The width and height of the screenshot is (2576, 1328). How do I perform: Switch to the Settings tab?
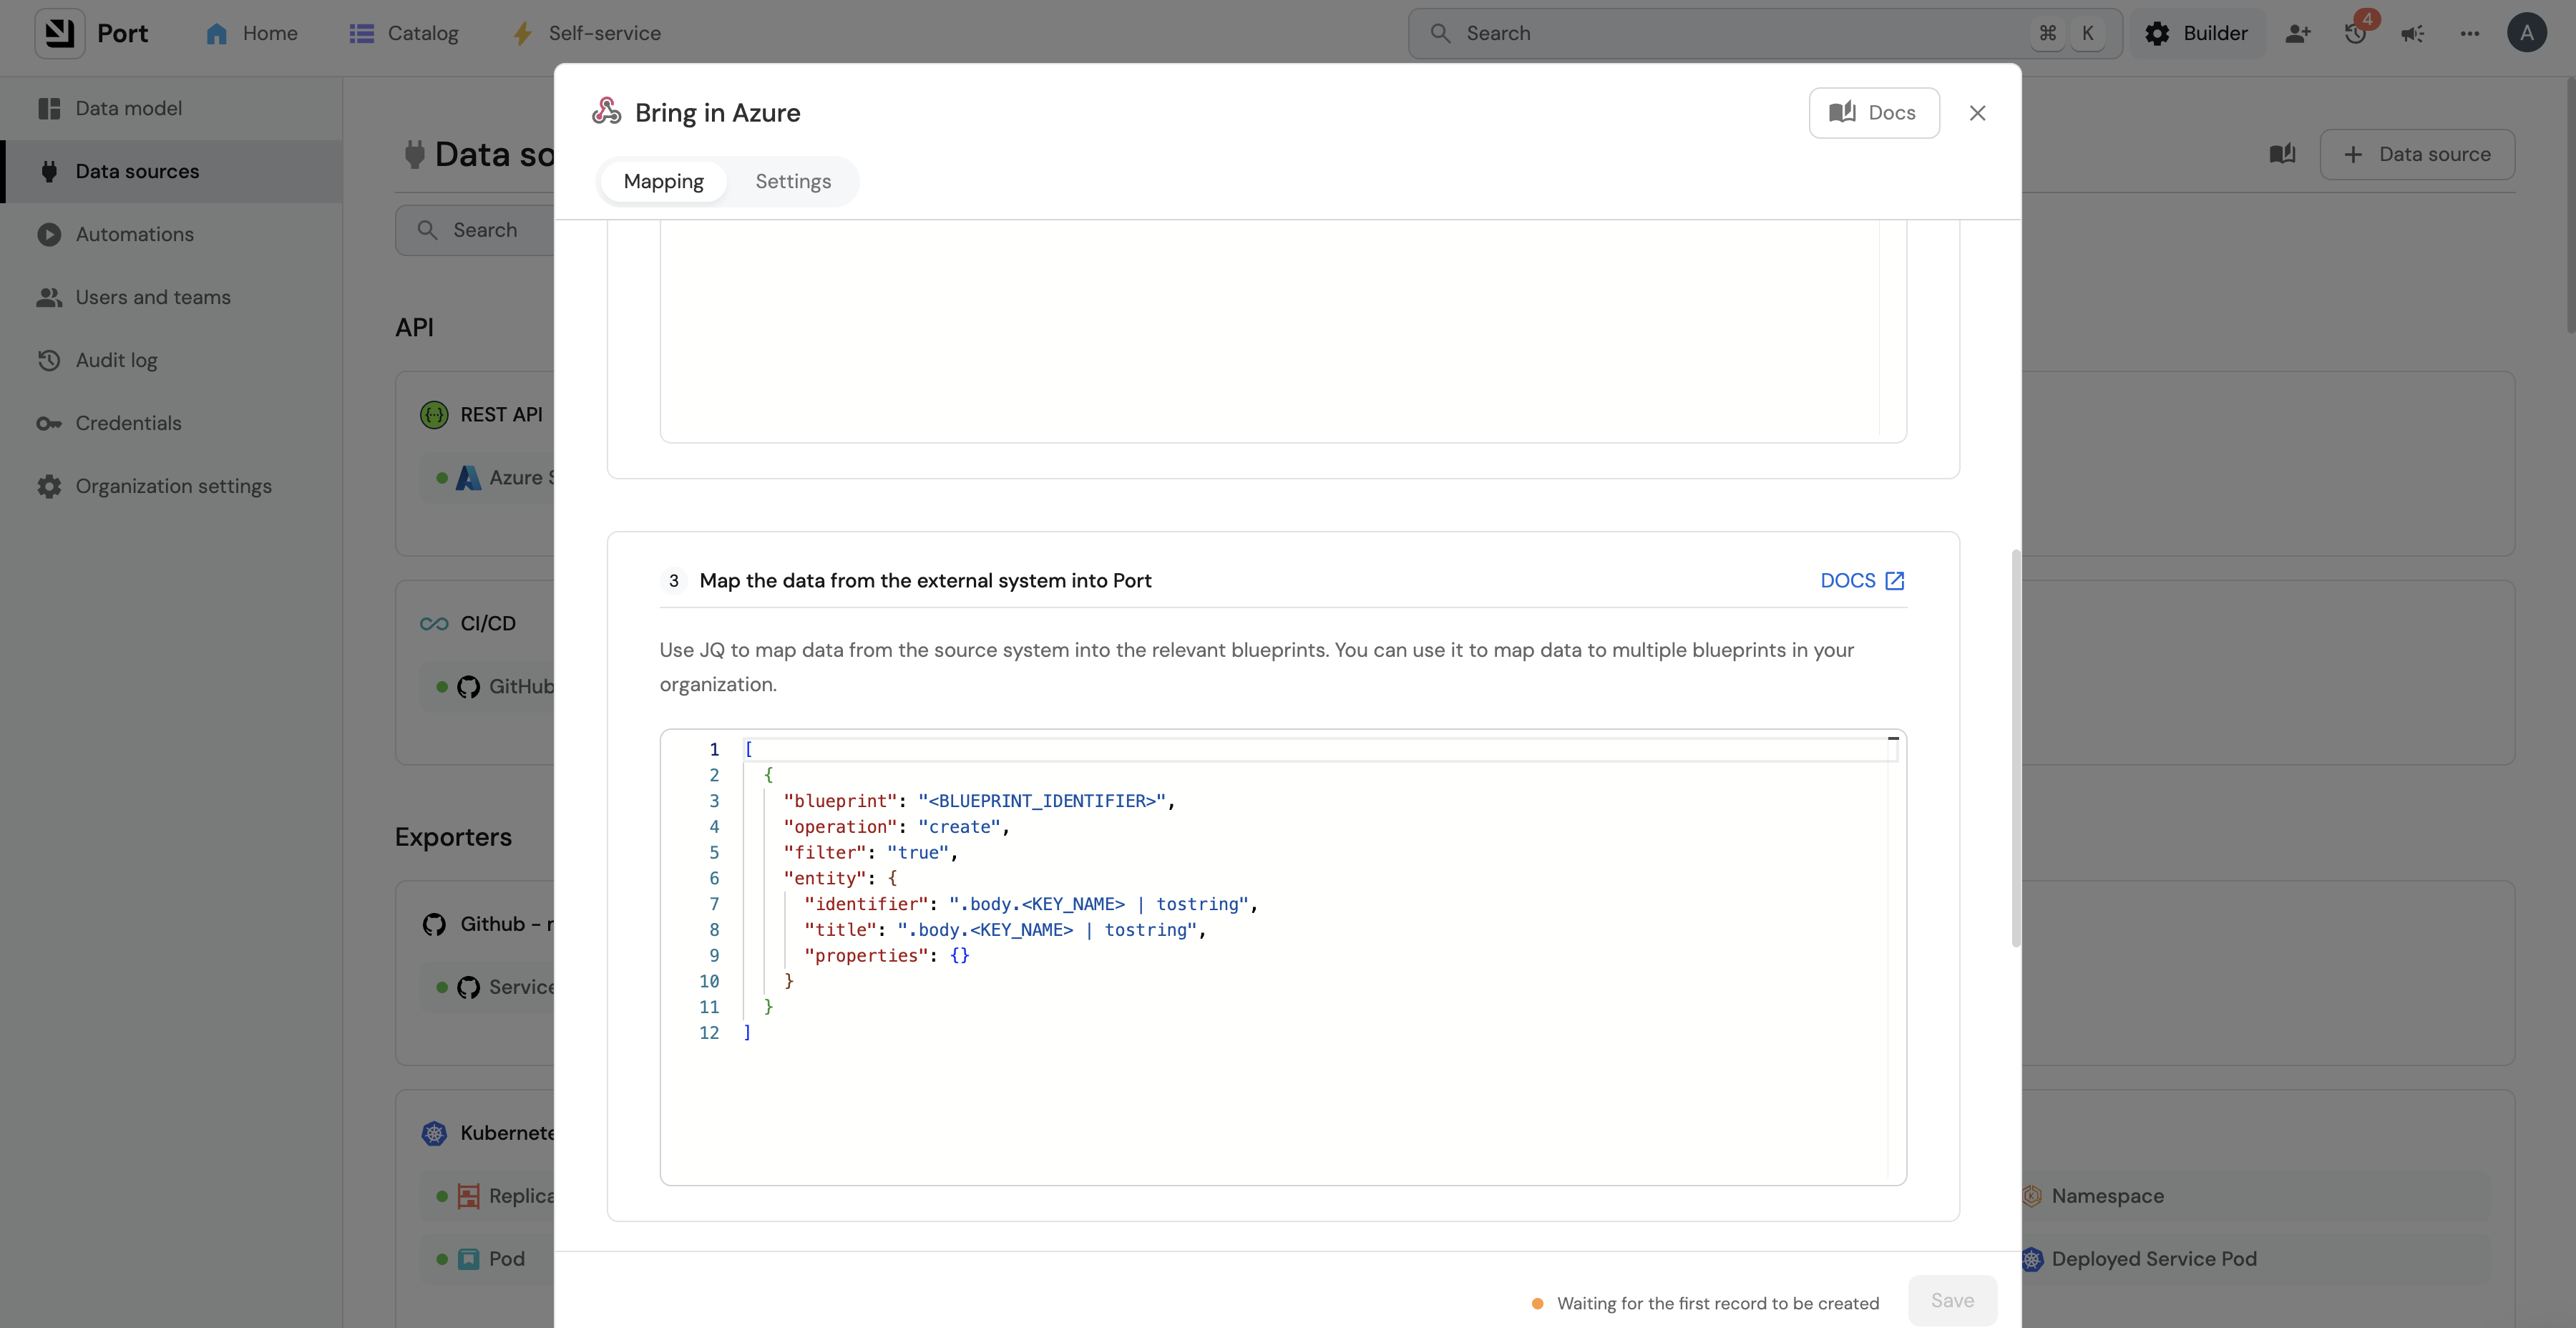click(x=793, y=181)
